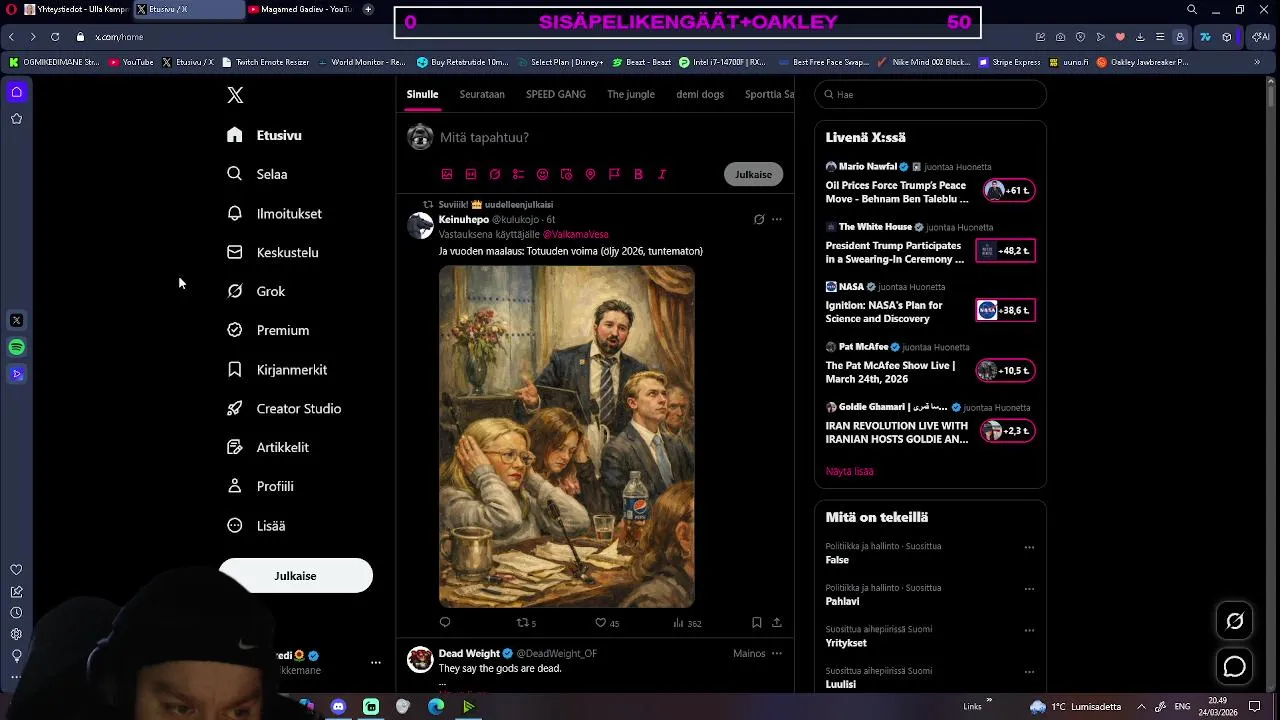Go to Etusivu in the sidebar
The image size is (1280, 720).
tap(265, 135)
